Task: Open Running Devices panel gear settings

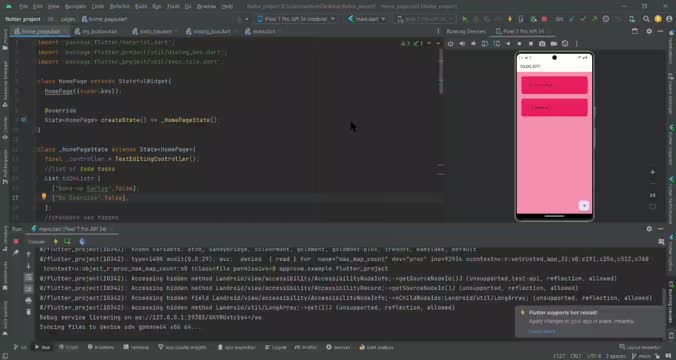Action: [x=649, y=31]
